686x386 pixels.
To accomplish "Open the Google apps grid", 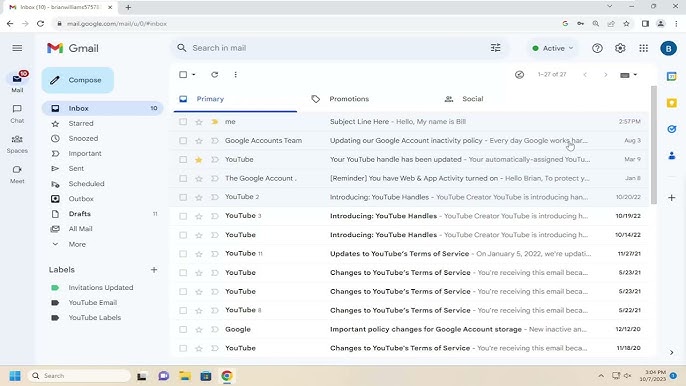I will coord(644,48).
